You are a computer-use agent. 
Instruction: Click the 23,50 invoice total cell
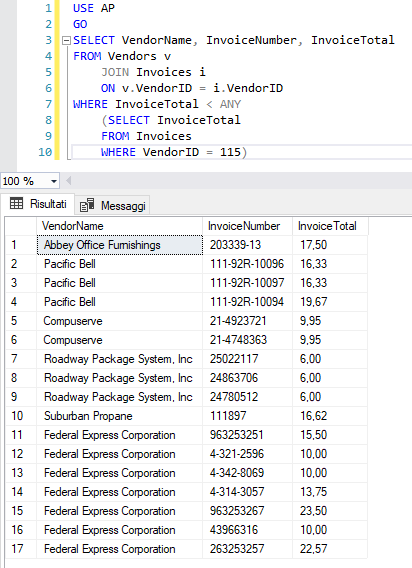point(330,511)
